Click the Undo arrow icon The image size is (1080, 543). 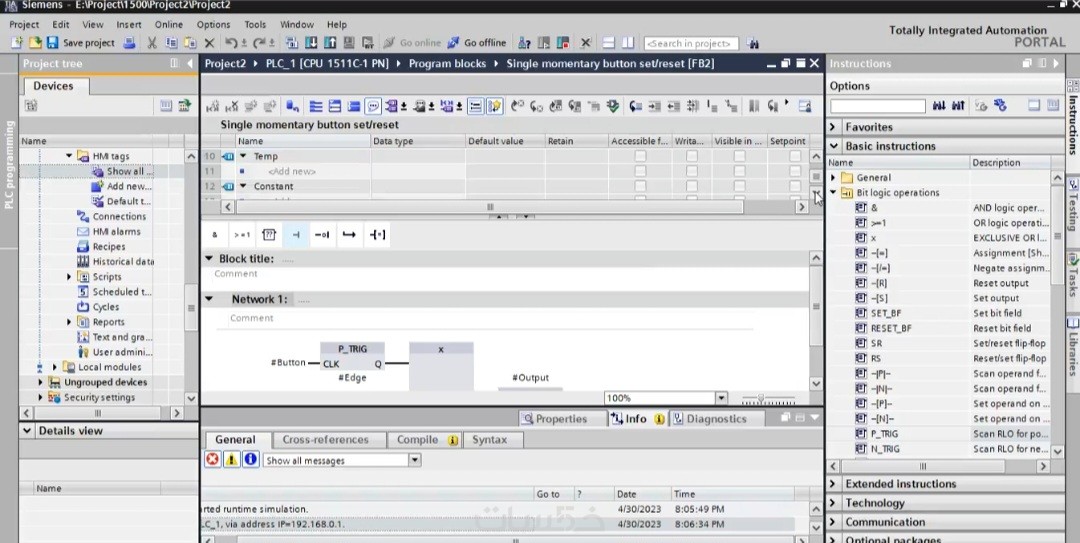click(231, 43)
